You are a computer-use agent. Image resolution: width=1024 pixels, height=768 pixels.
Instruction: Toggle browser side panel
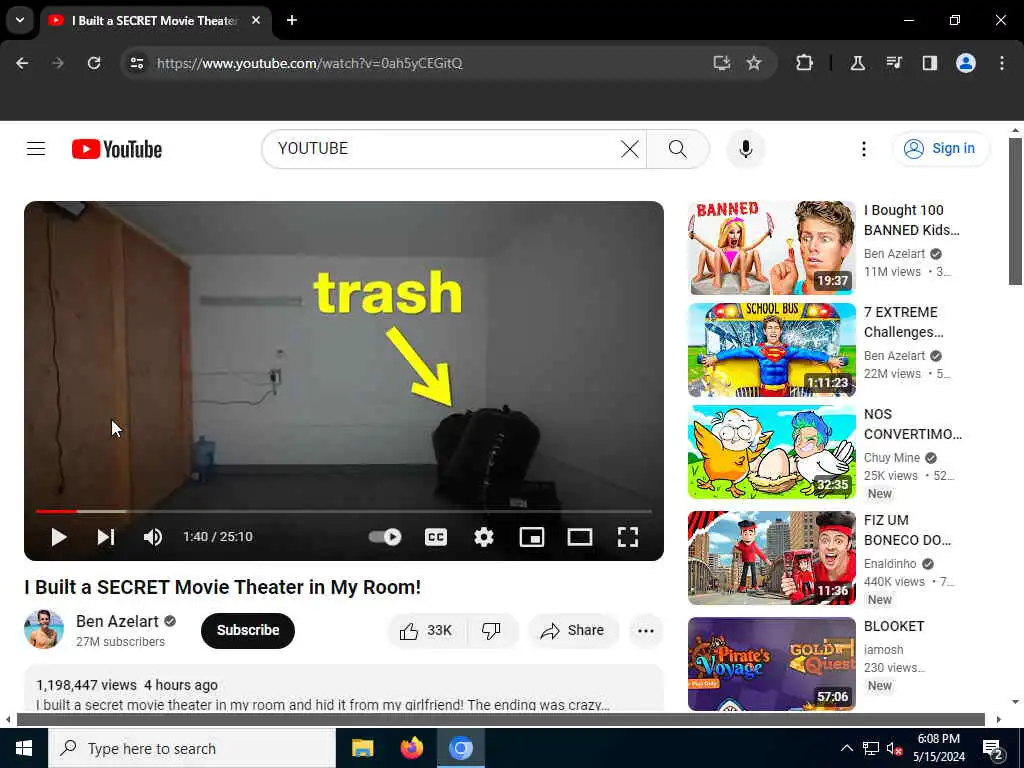tap(929, 63)
